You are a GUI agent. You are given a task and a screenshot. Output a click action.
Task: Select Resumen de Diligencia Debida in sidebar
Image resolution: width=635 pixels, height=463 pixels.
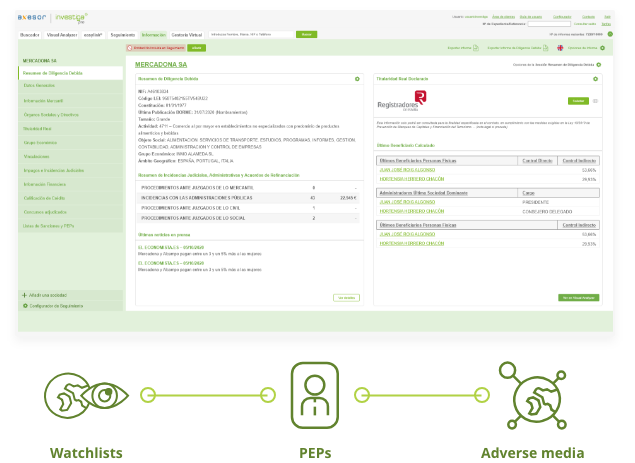[x=70, y=73]
